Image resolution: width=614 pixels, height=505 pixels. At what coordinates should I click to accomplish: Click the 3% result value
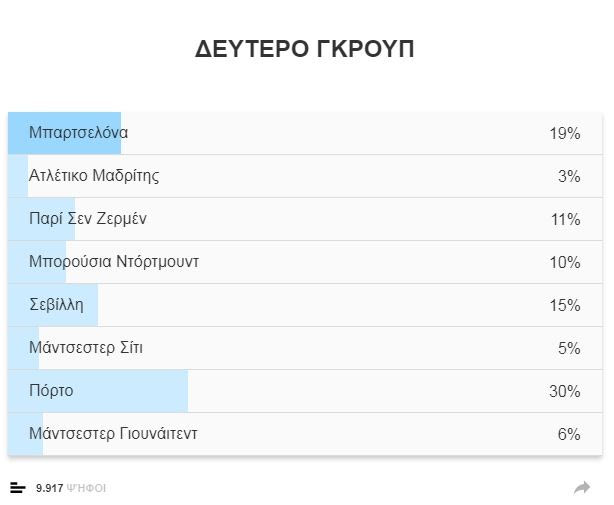[568, 177]
